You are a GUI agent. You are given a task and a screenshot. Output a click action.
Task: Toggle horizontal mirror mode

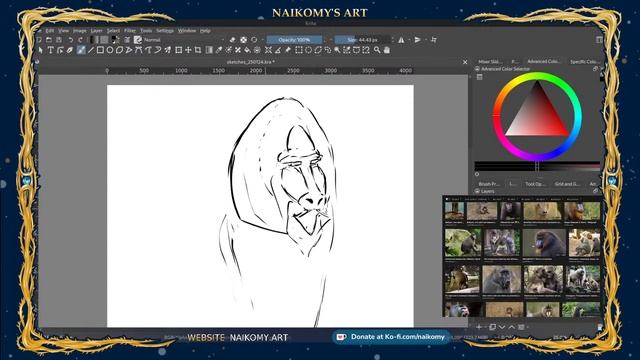point(401,40)
